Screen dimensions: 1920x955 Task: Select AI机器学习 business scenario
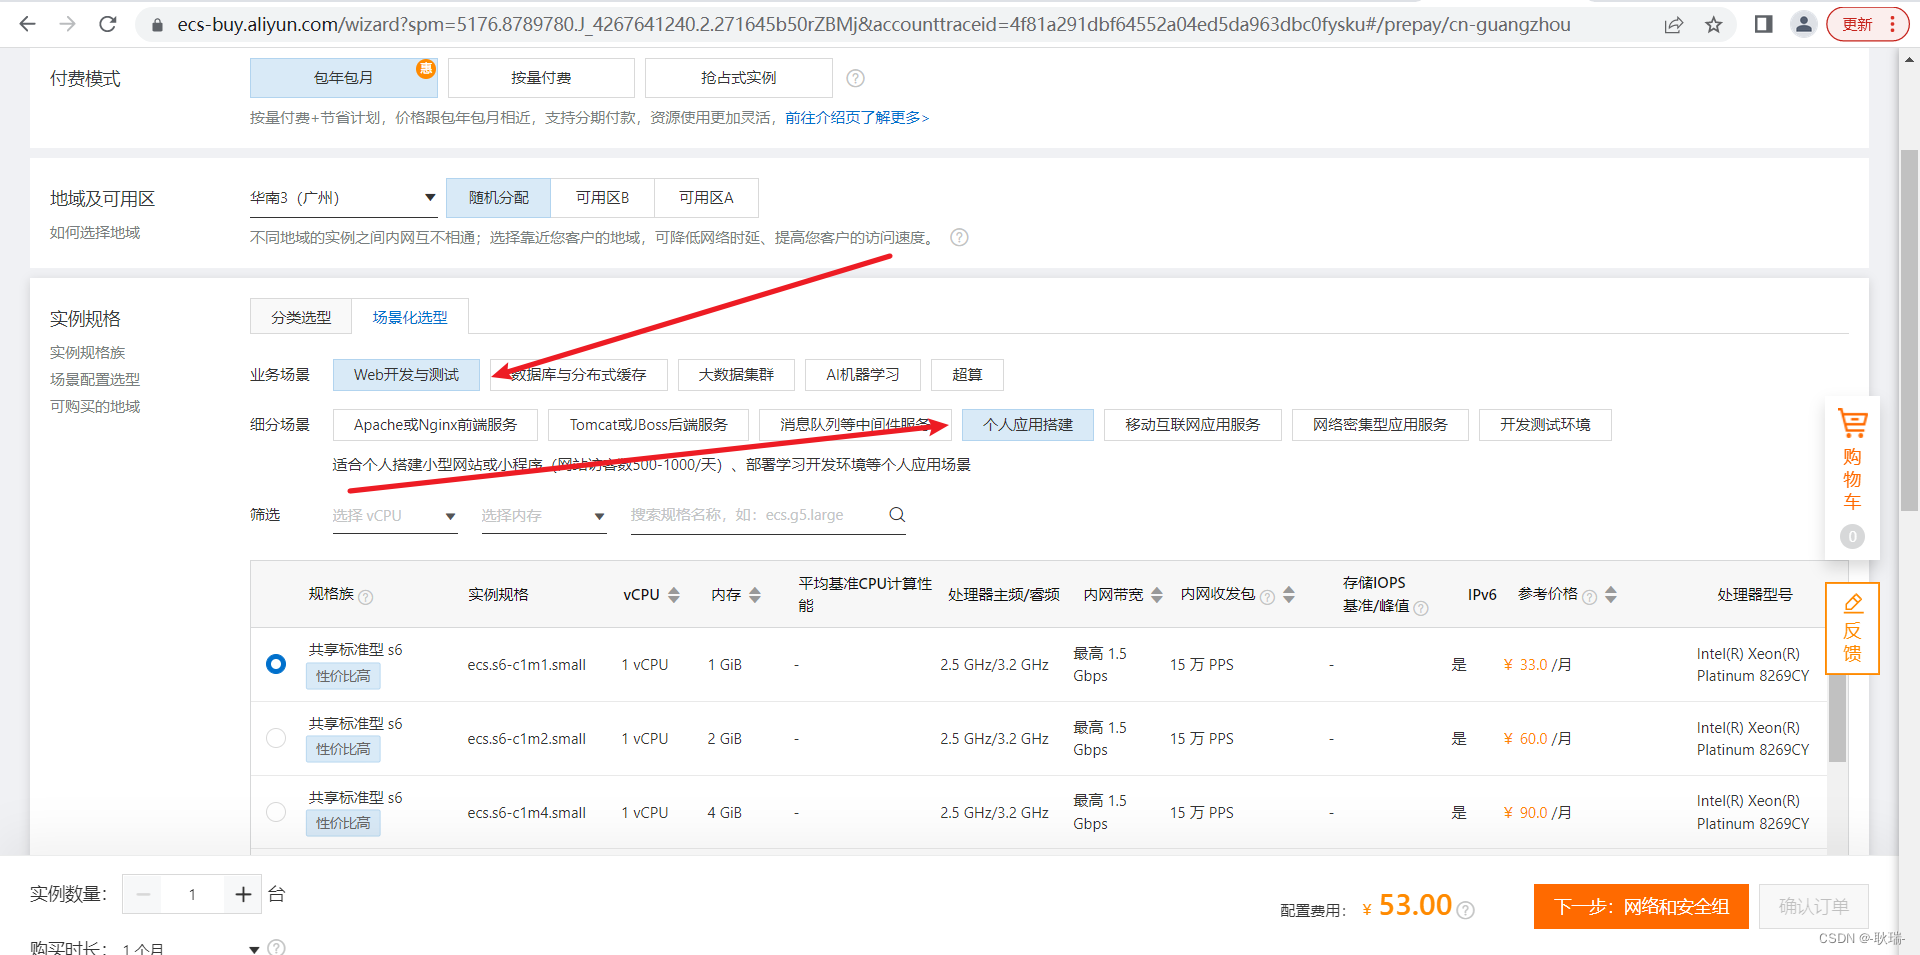pos(863,375)
